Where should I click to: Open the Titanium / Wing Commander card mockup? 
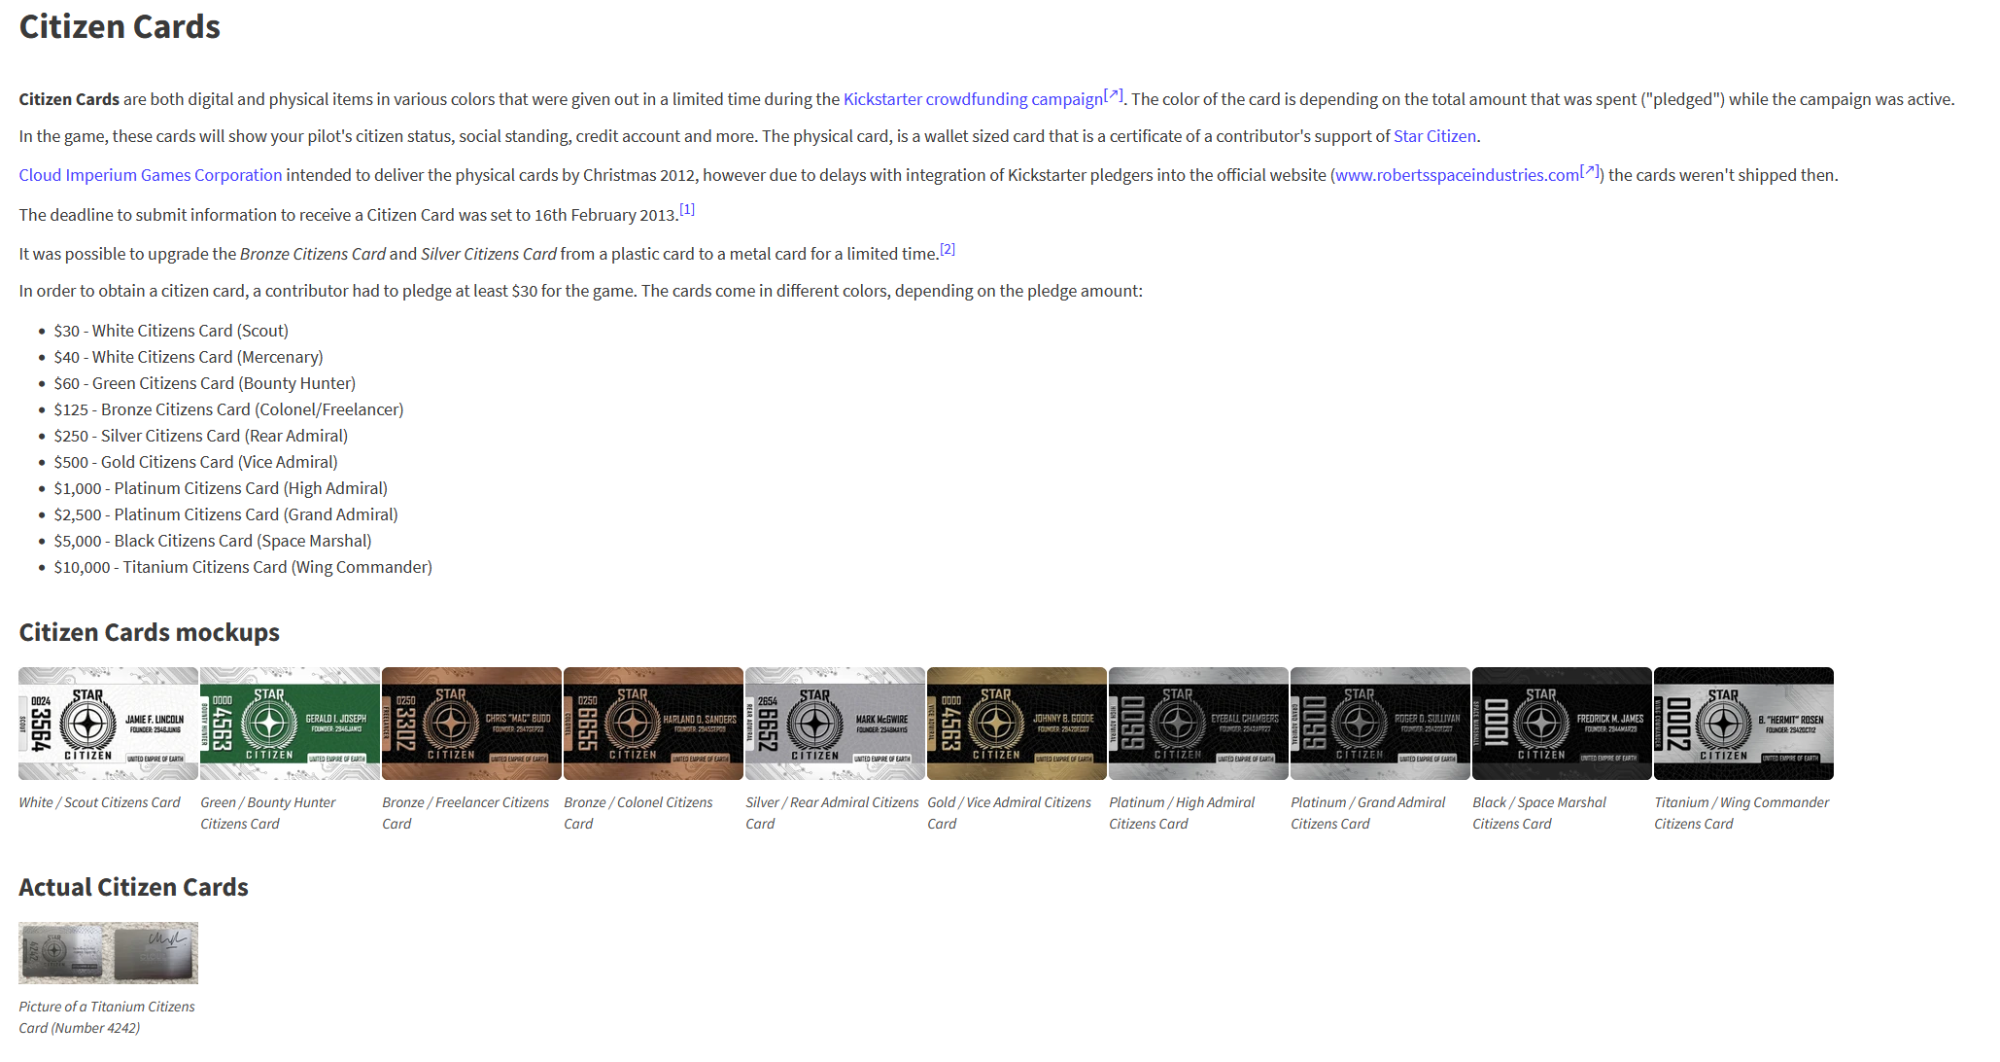[1743, 723]
